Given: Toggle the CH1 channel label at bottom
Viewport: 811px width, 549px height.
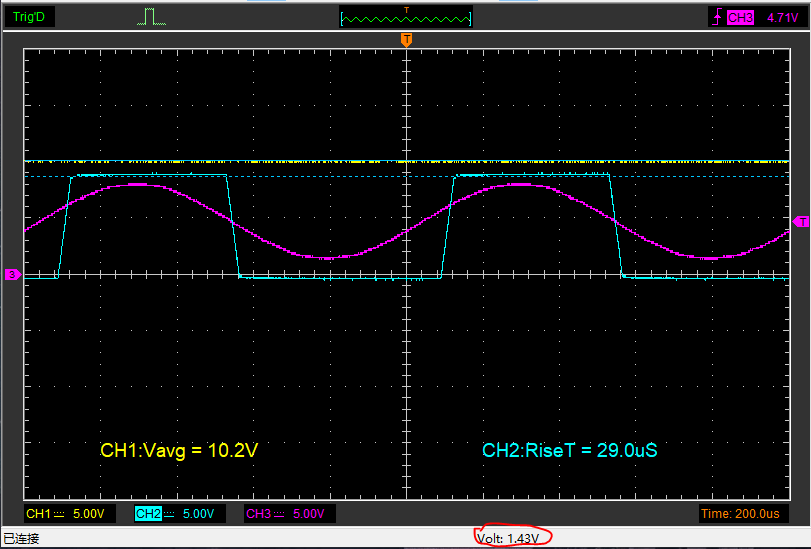Looking at the screenshot, I should [x=39, y=514].
